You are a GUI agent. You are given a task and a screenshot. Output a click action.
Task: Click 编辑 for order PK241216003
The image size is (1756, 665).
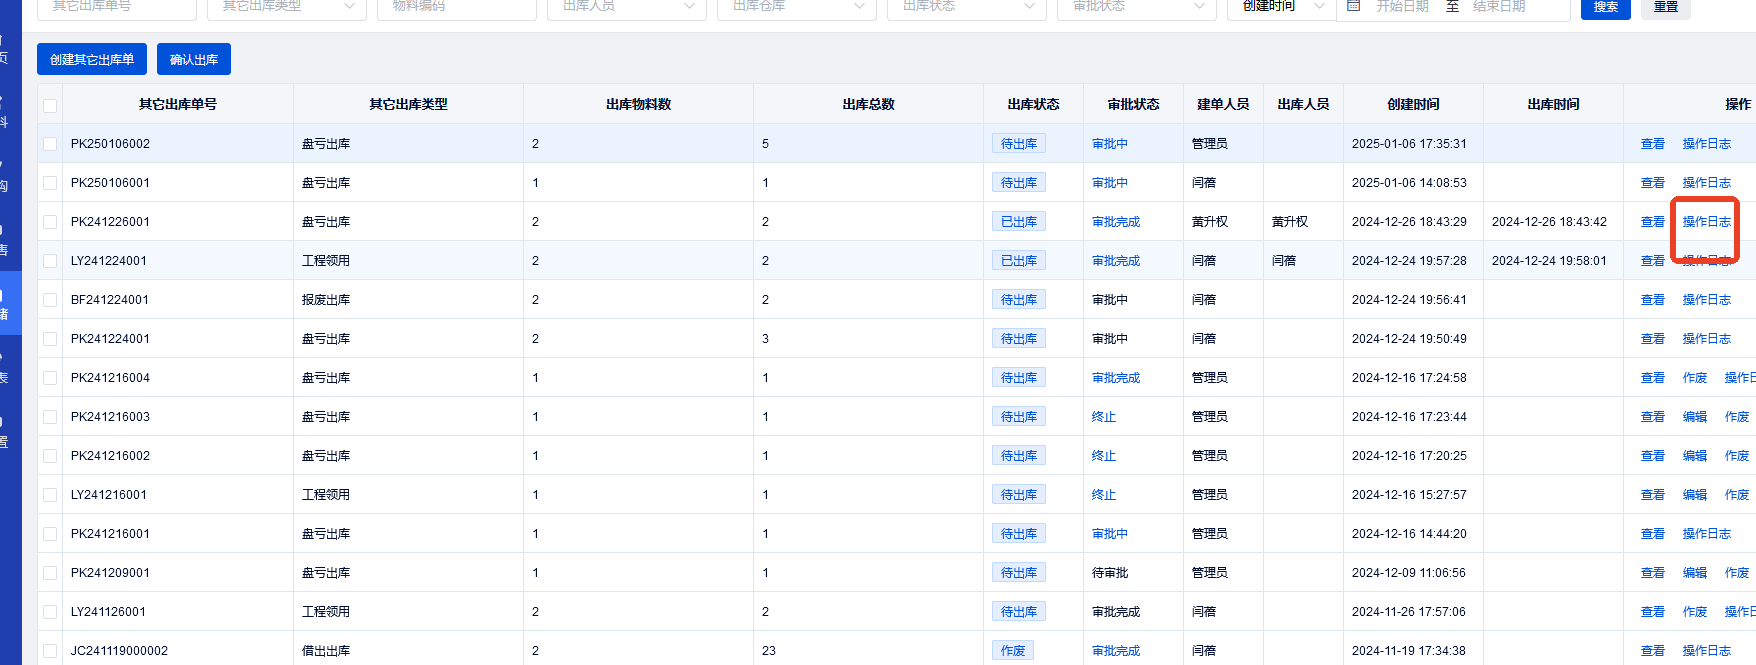(x=1694, y=417)
